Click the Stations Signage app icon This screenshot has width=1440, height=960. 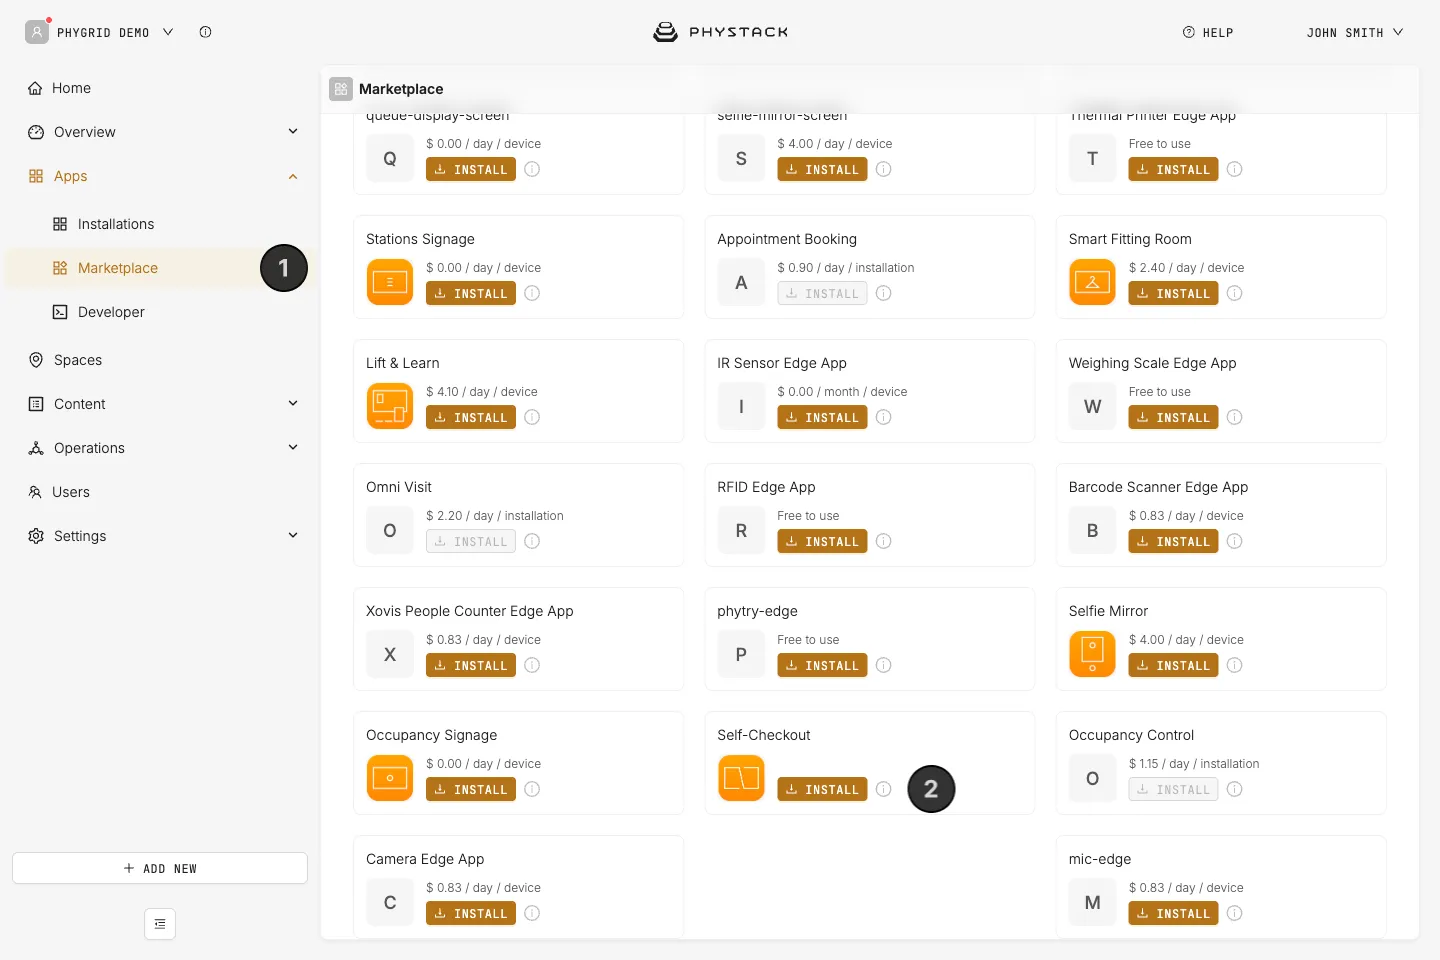tap(390, 282)
